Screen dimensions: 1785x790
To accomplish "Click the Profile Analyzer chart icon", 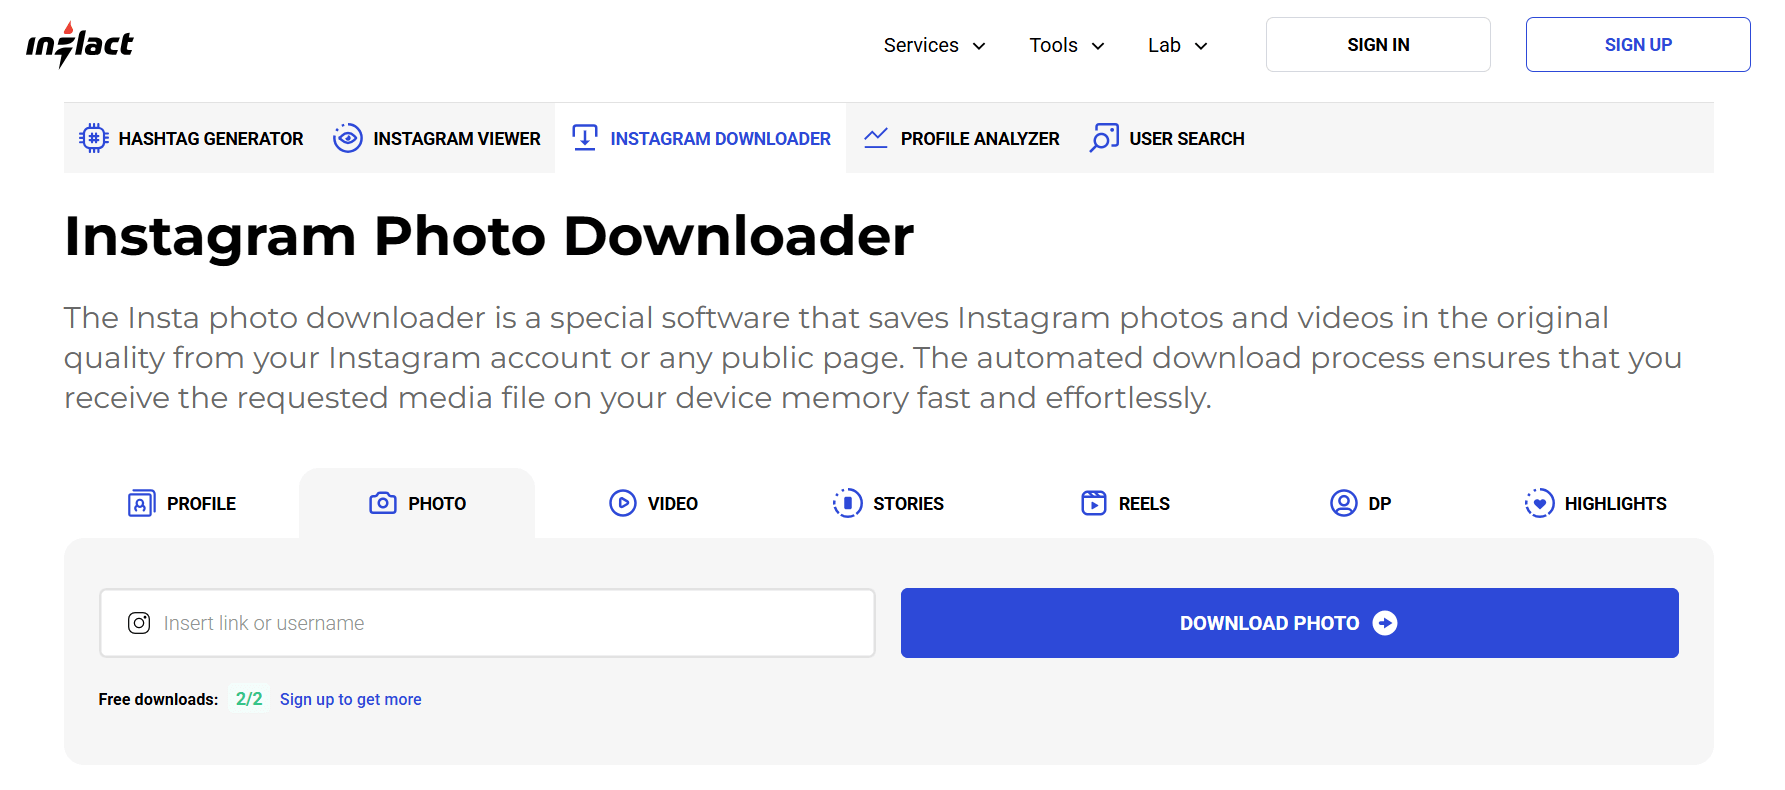I will pos(876,138).
